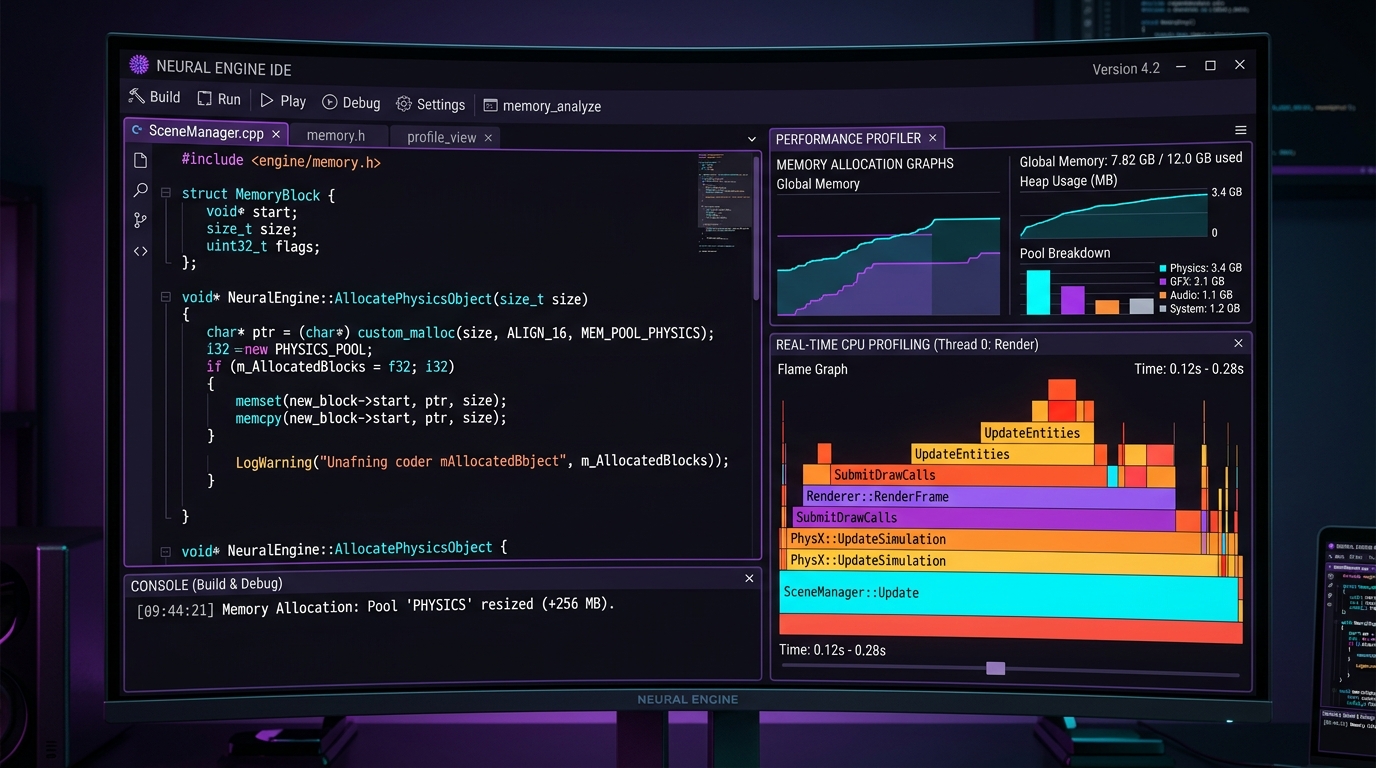Expand the editor tabs overflow chevron
The width and height of the screenshot is (1376, 768).
[x=752, y=139]
